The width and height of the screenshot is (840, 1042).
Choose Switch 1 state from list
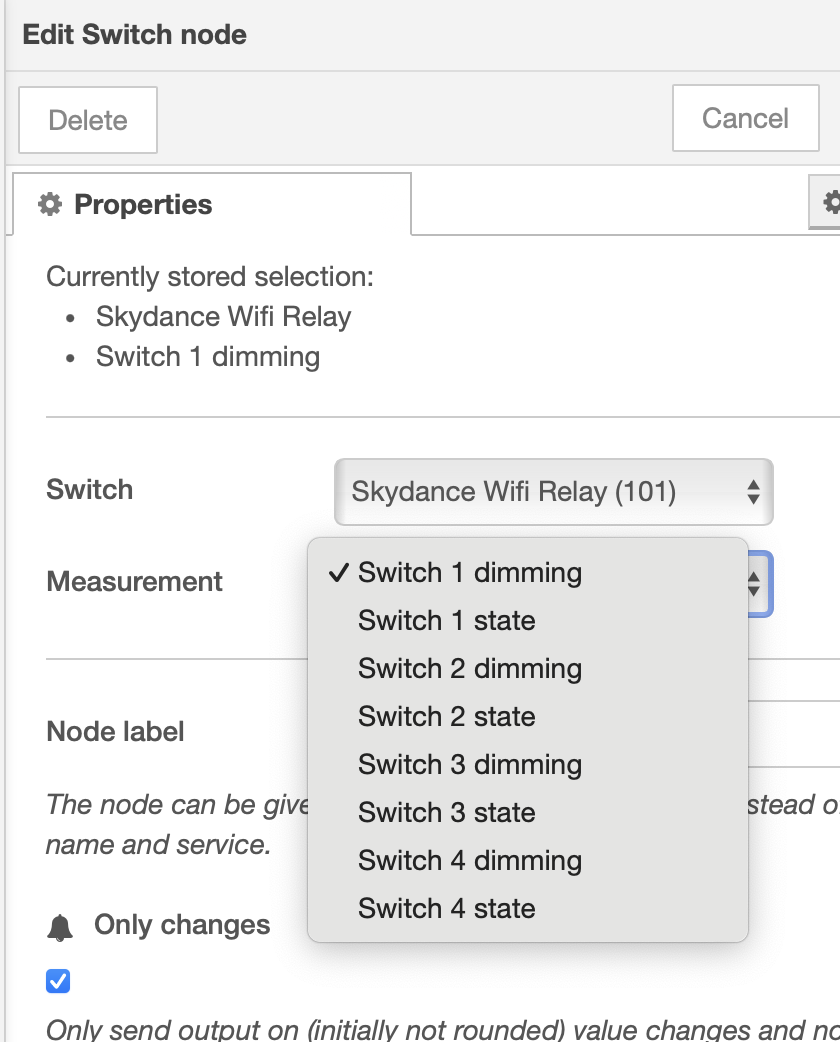point(446,621)
